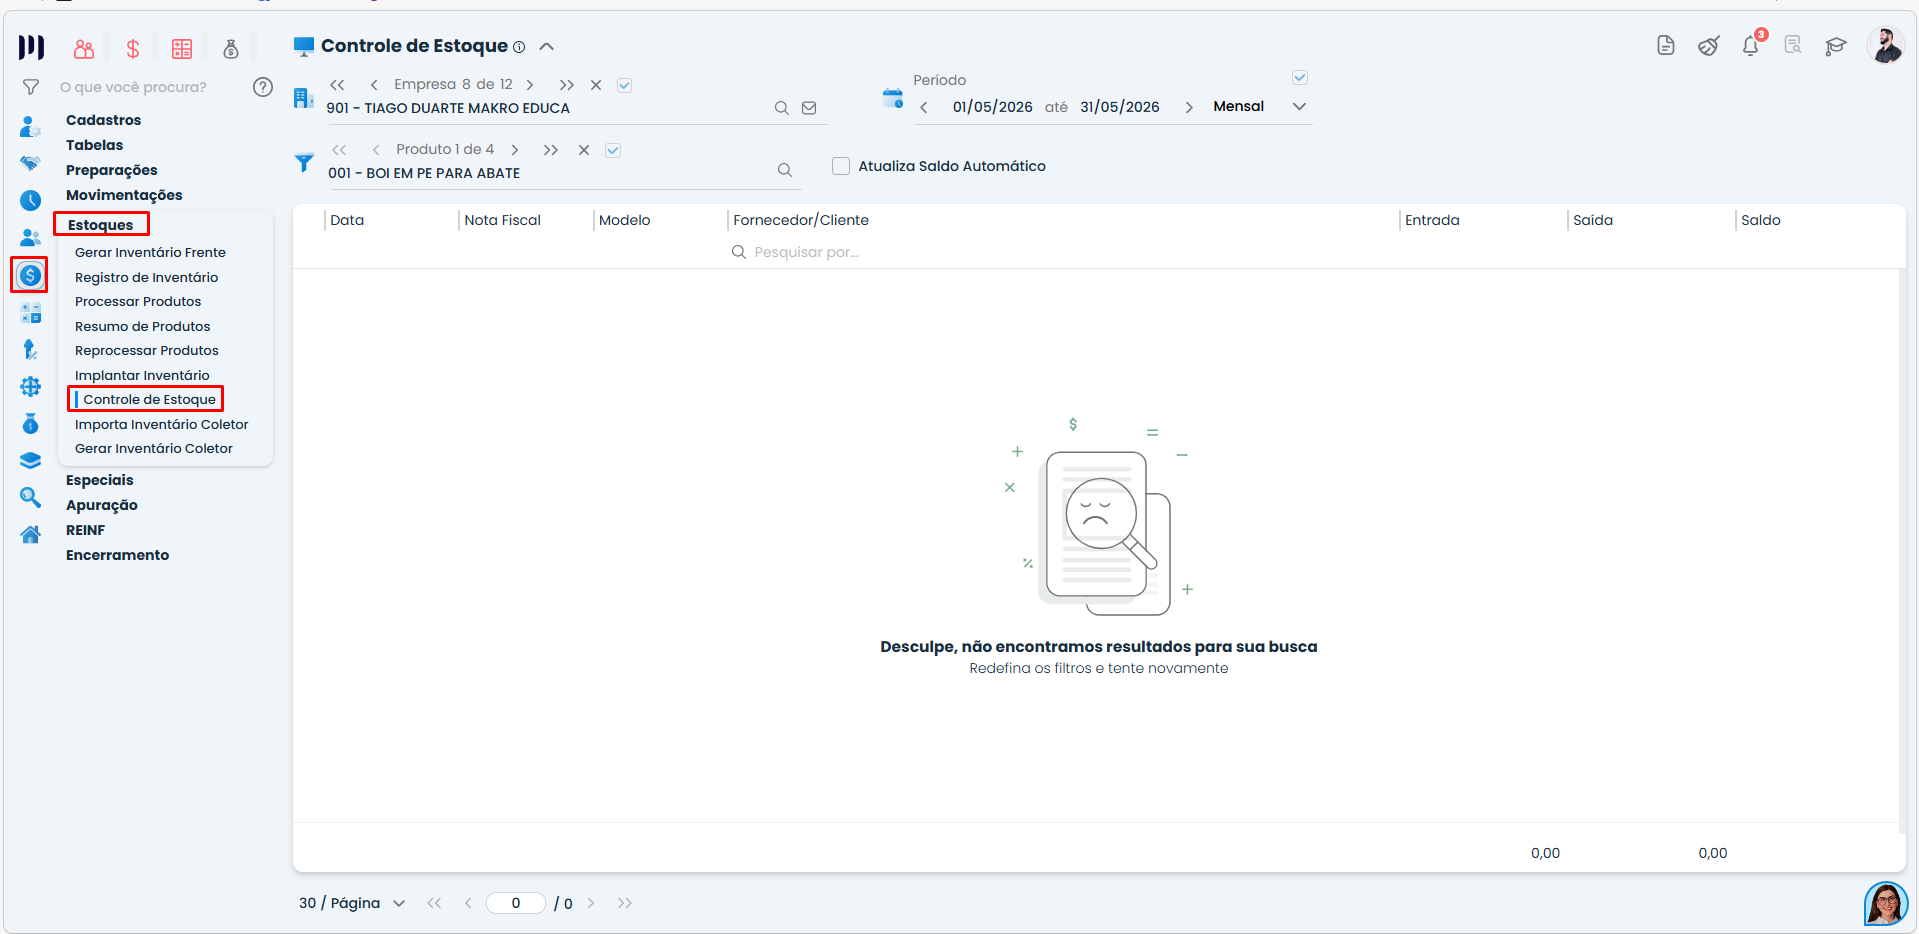
Task: Open the graduation cap training icon
Action: 1836,46
